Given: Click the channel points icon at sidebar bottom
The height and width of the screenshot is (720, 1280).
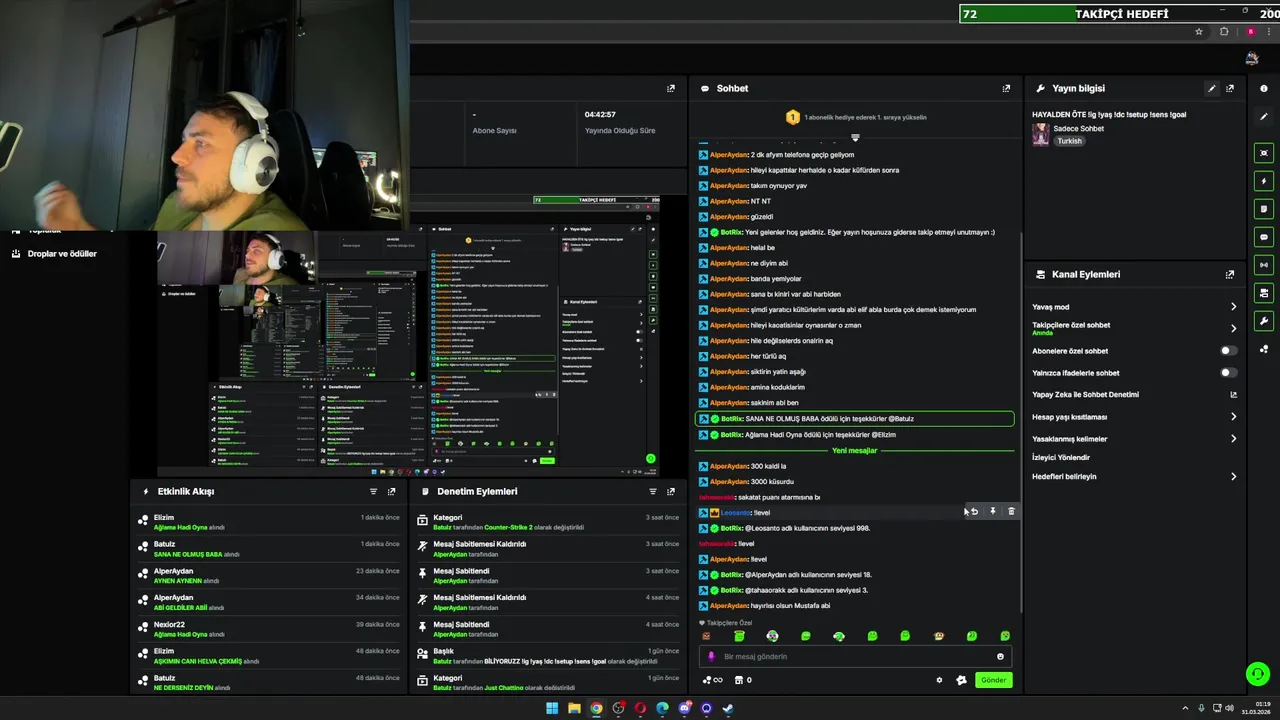Looking at the screenshot, I should [1264, 349].
